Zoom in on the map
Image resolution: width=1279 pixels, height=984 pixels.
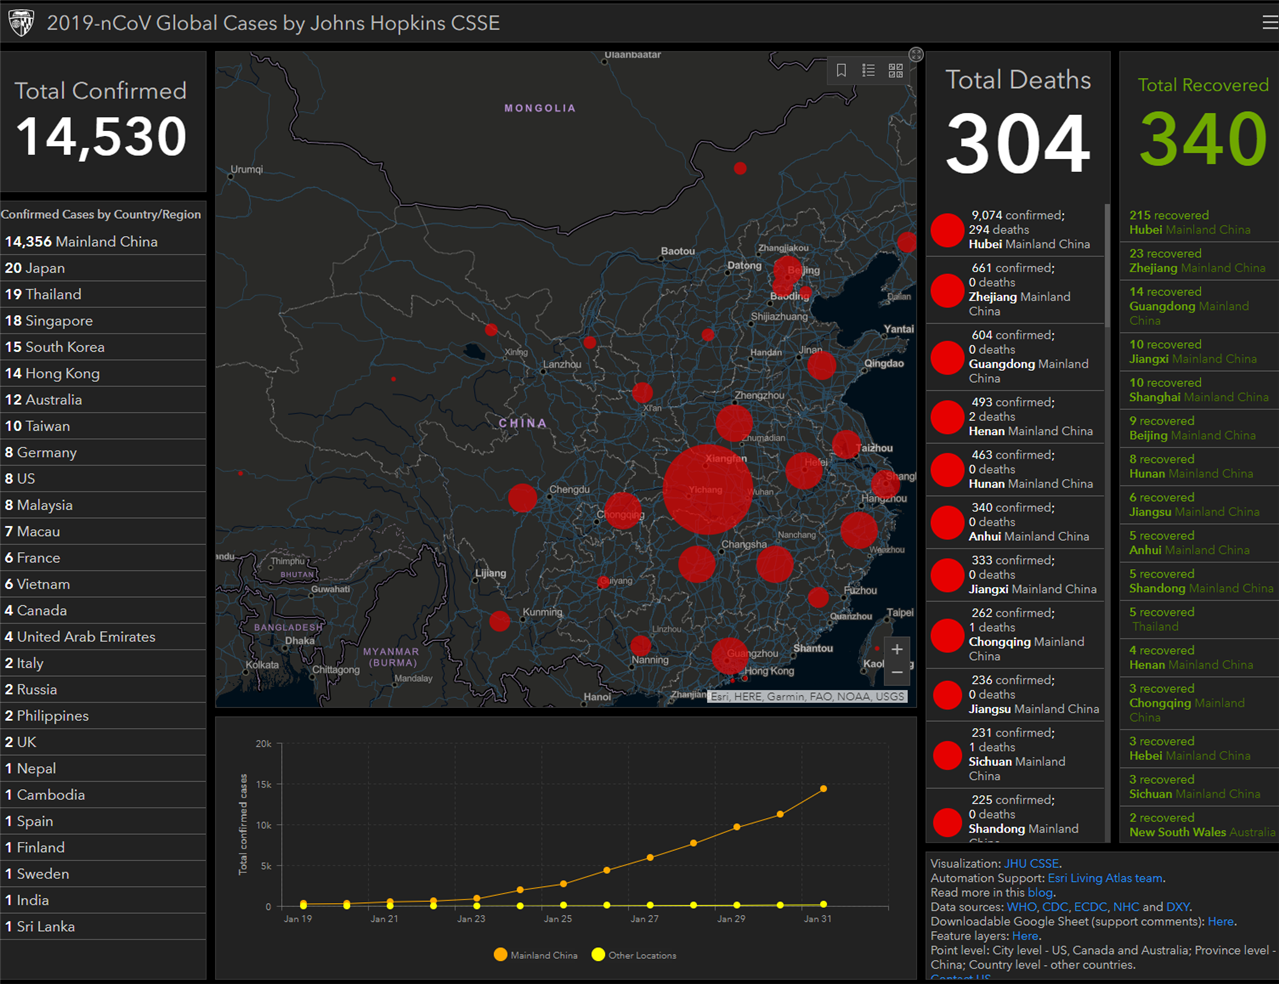897,649
